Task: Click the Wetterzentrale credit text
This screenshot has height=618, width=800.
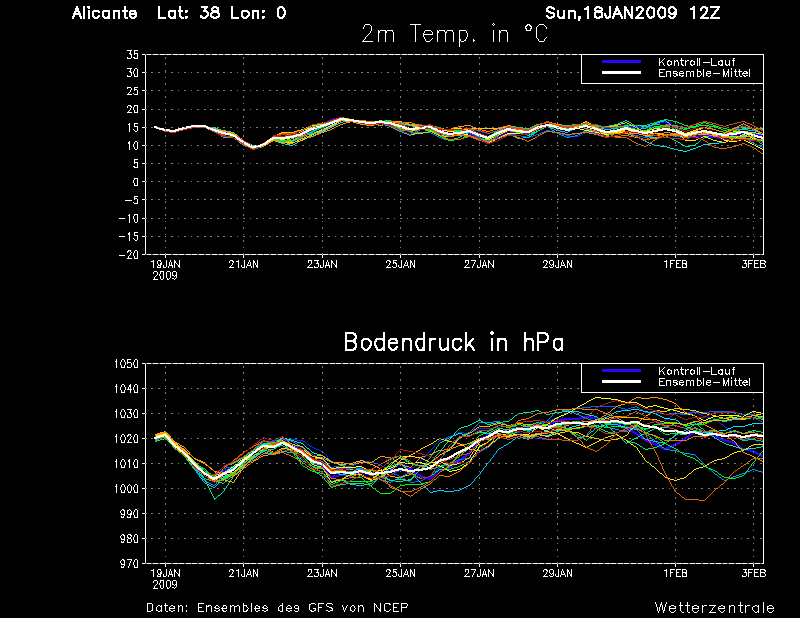Action: [714, 608]
